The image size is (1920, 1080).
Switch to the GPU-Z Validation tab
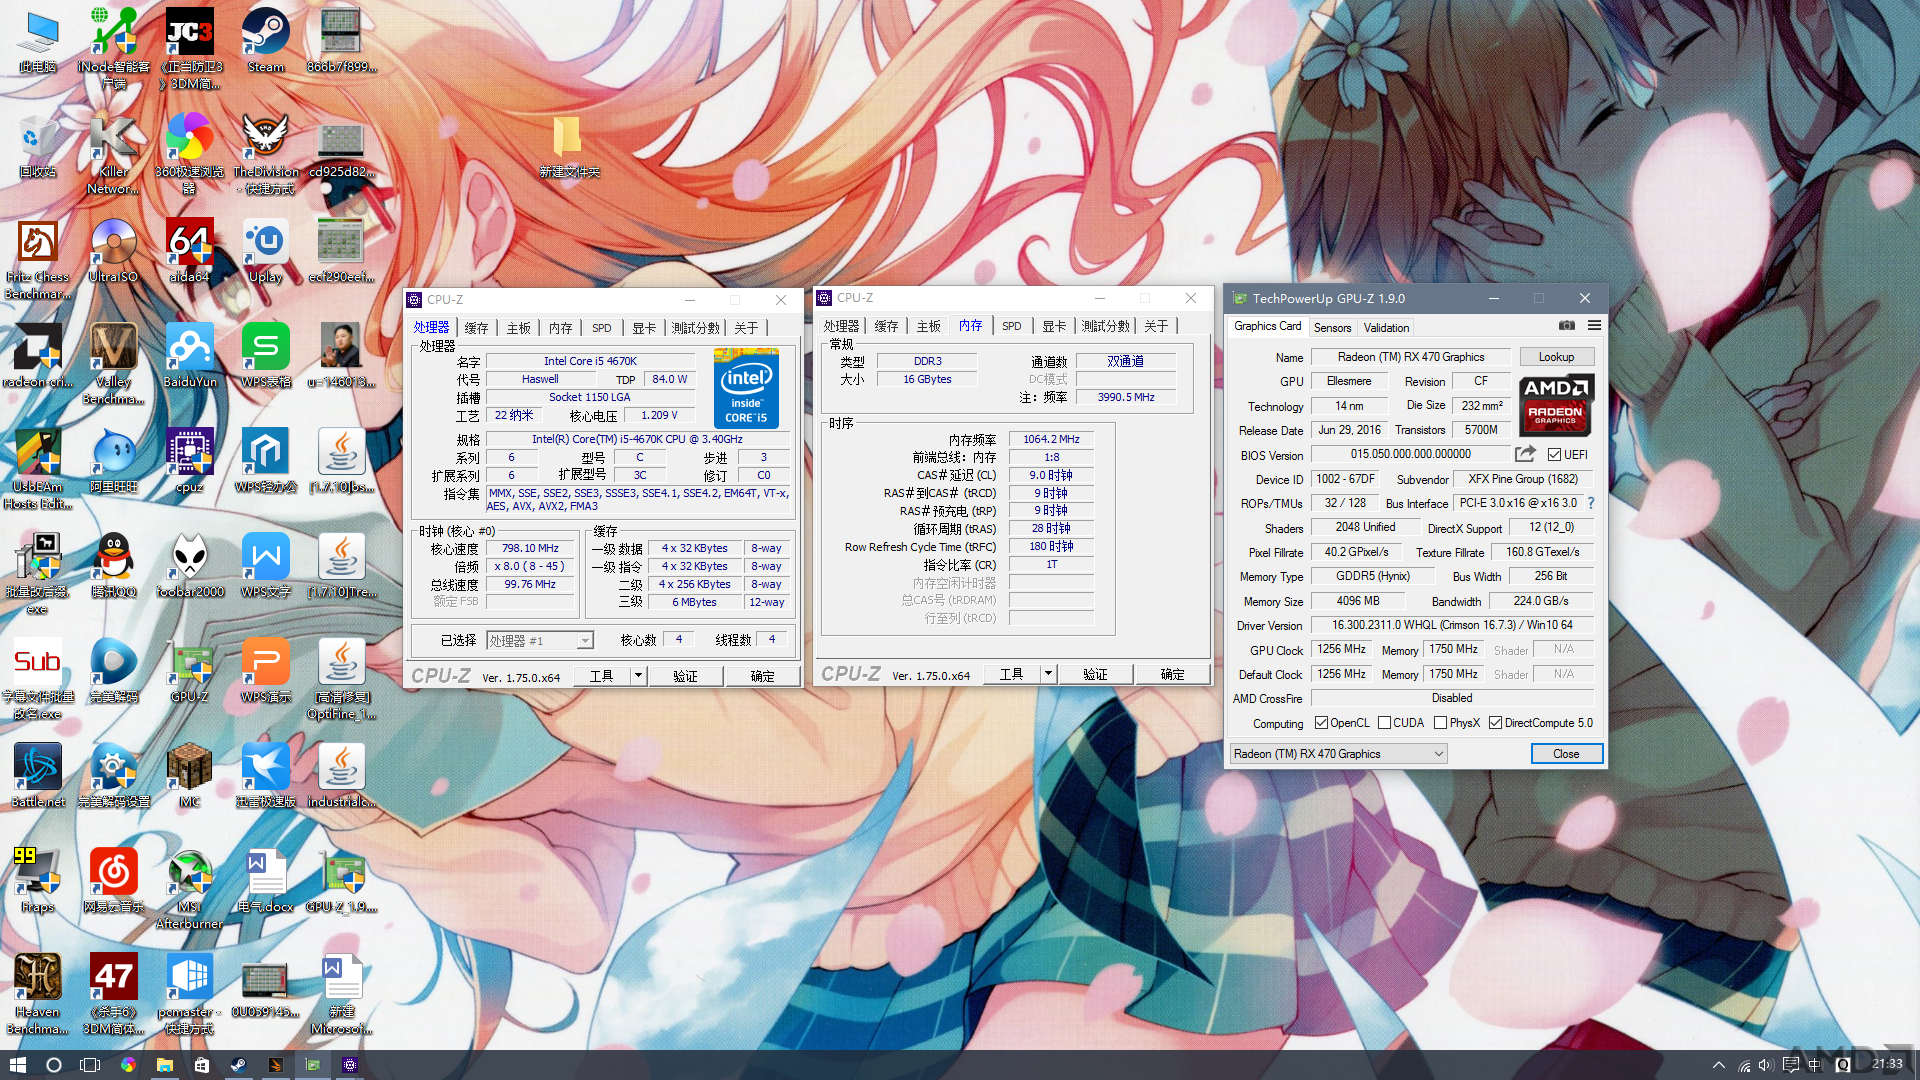coord(1386,327)
